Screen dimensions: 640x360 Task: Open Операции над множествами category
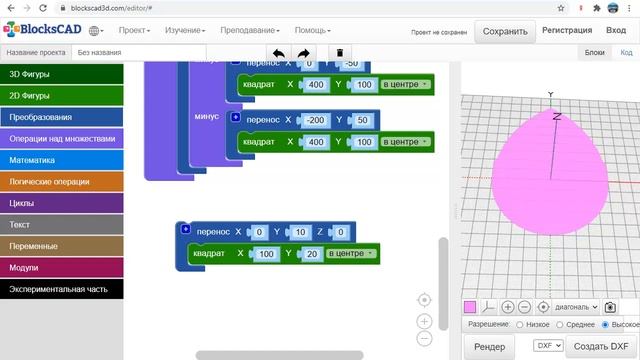[62, 138]
